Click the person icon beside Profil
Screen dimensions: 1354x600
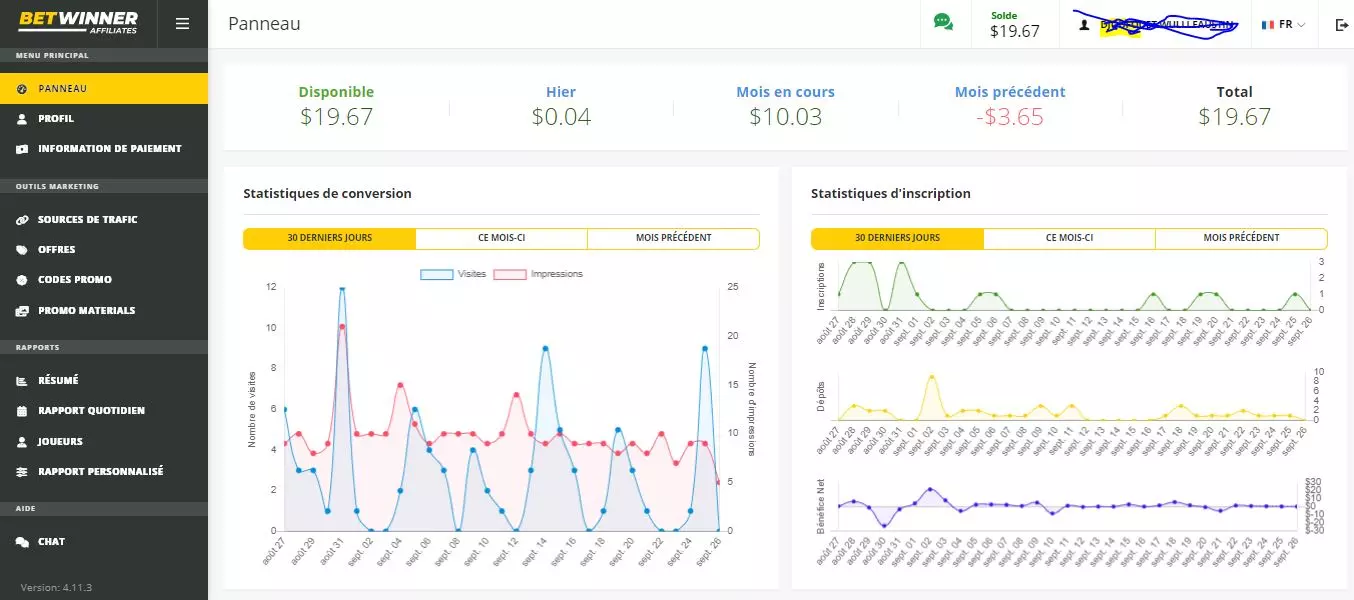[22, 119]
